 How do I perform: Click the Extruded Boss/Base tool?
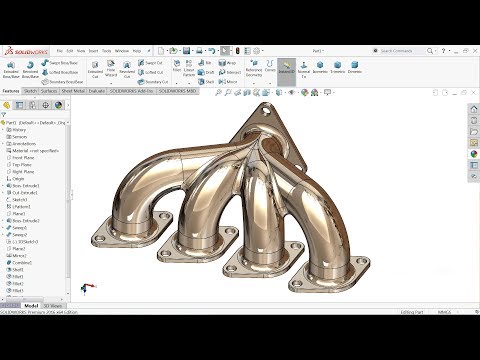point(11,69)
